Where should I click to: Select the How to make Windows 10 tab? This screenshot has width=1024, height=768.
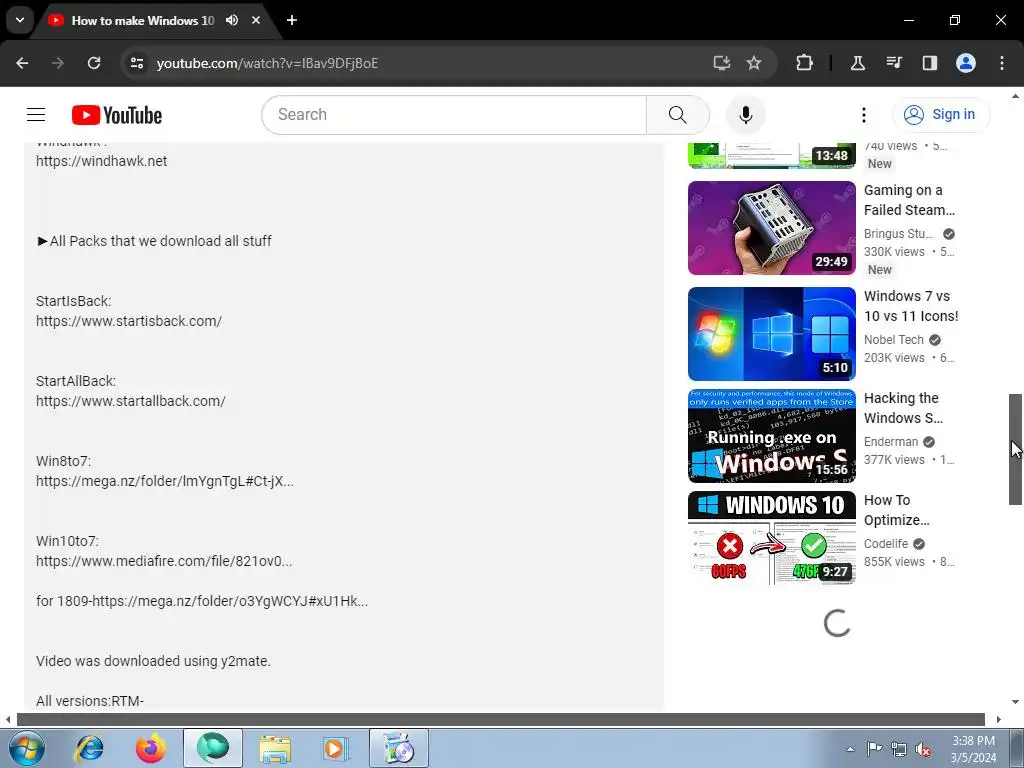(142, 20)
